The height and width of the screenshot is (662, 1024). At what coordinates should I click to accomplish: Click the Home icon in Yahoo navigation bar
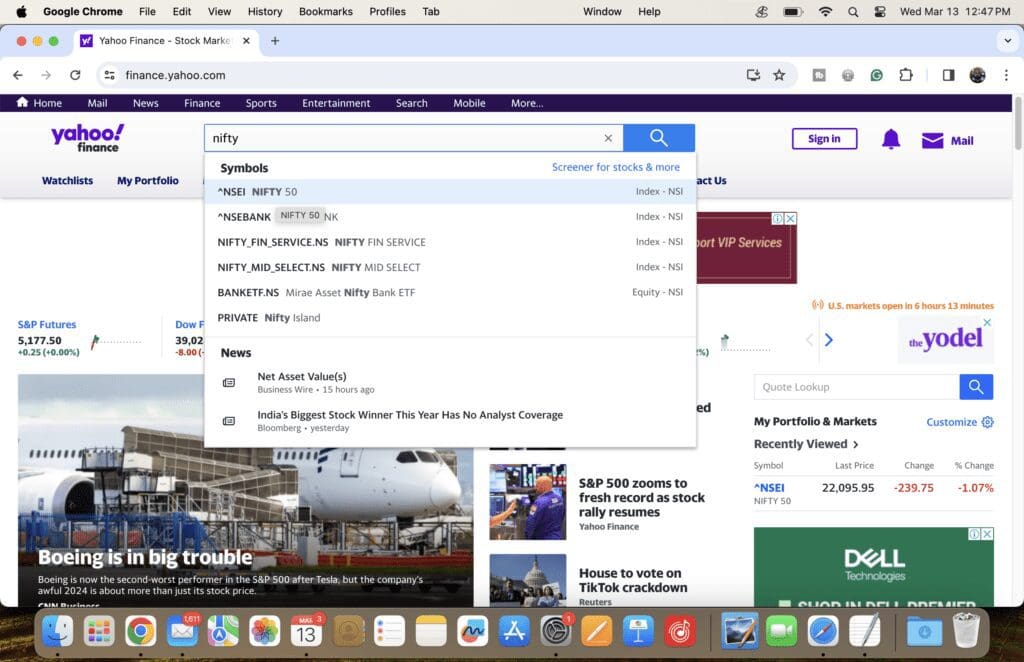pos(22,102)
